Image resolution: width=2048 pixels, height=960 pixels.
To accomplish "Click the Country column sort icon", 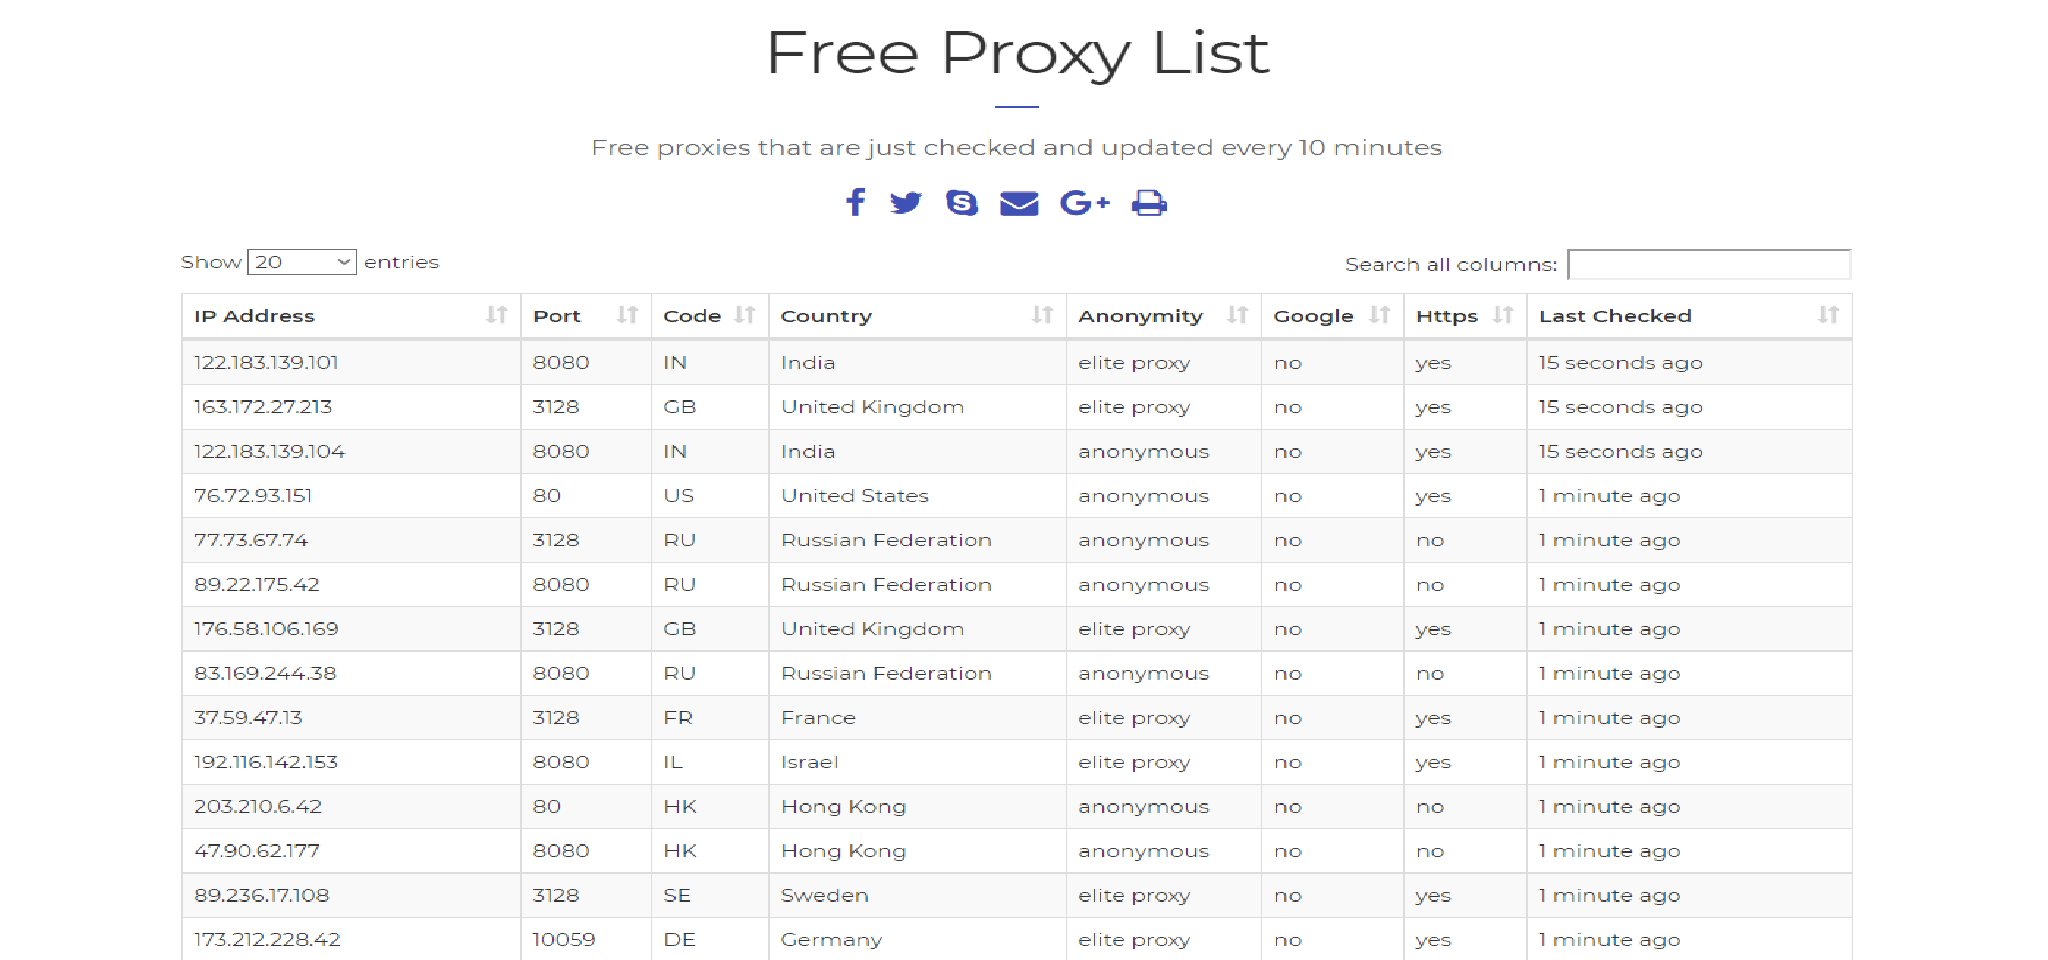I will click(x=1041, y=315).
